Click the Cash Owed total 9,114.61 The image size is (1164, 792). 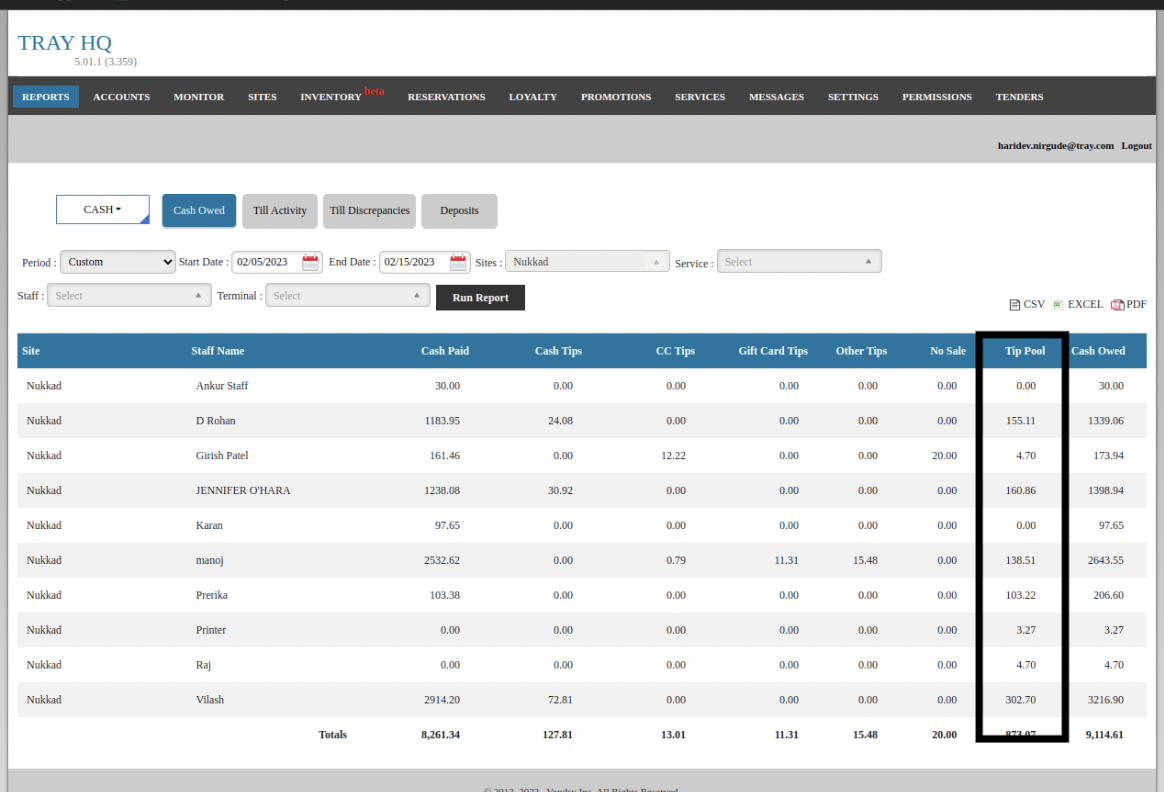1104,734
